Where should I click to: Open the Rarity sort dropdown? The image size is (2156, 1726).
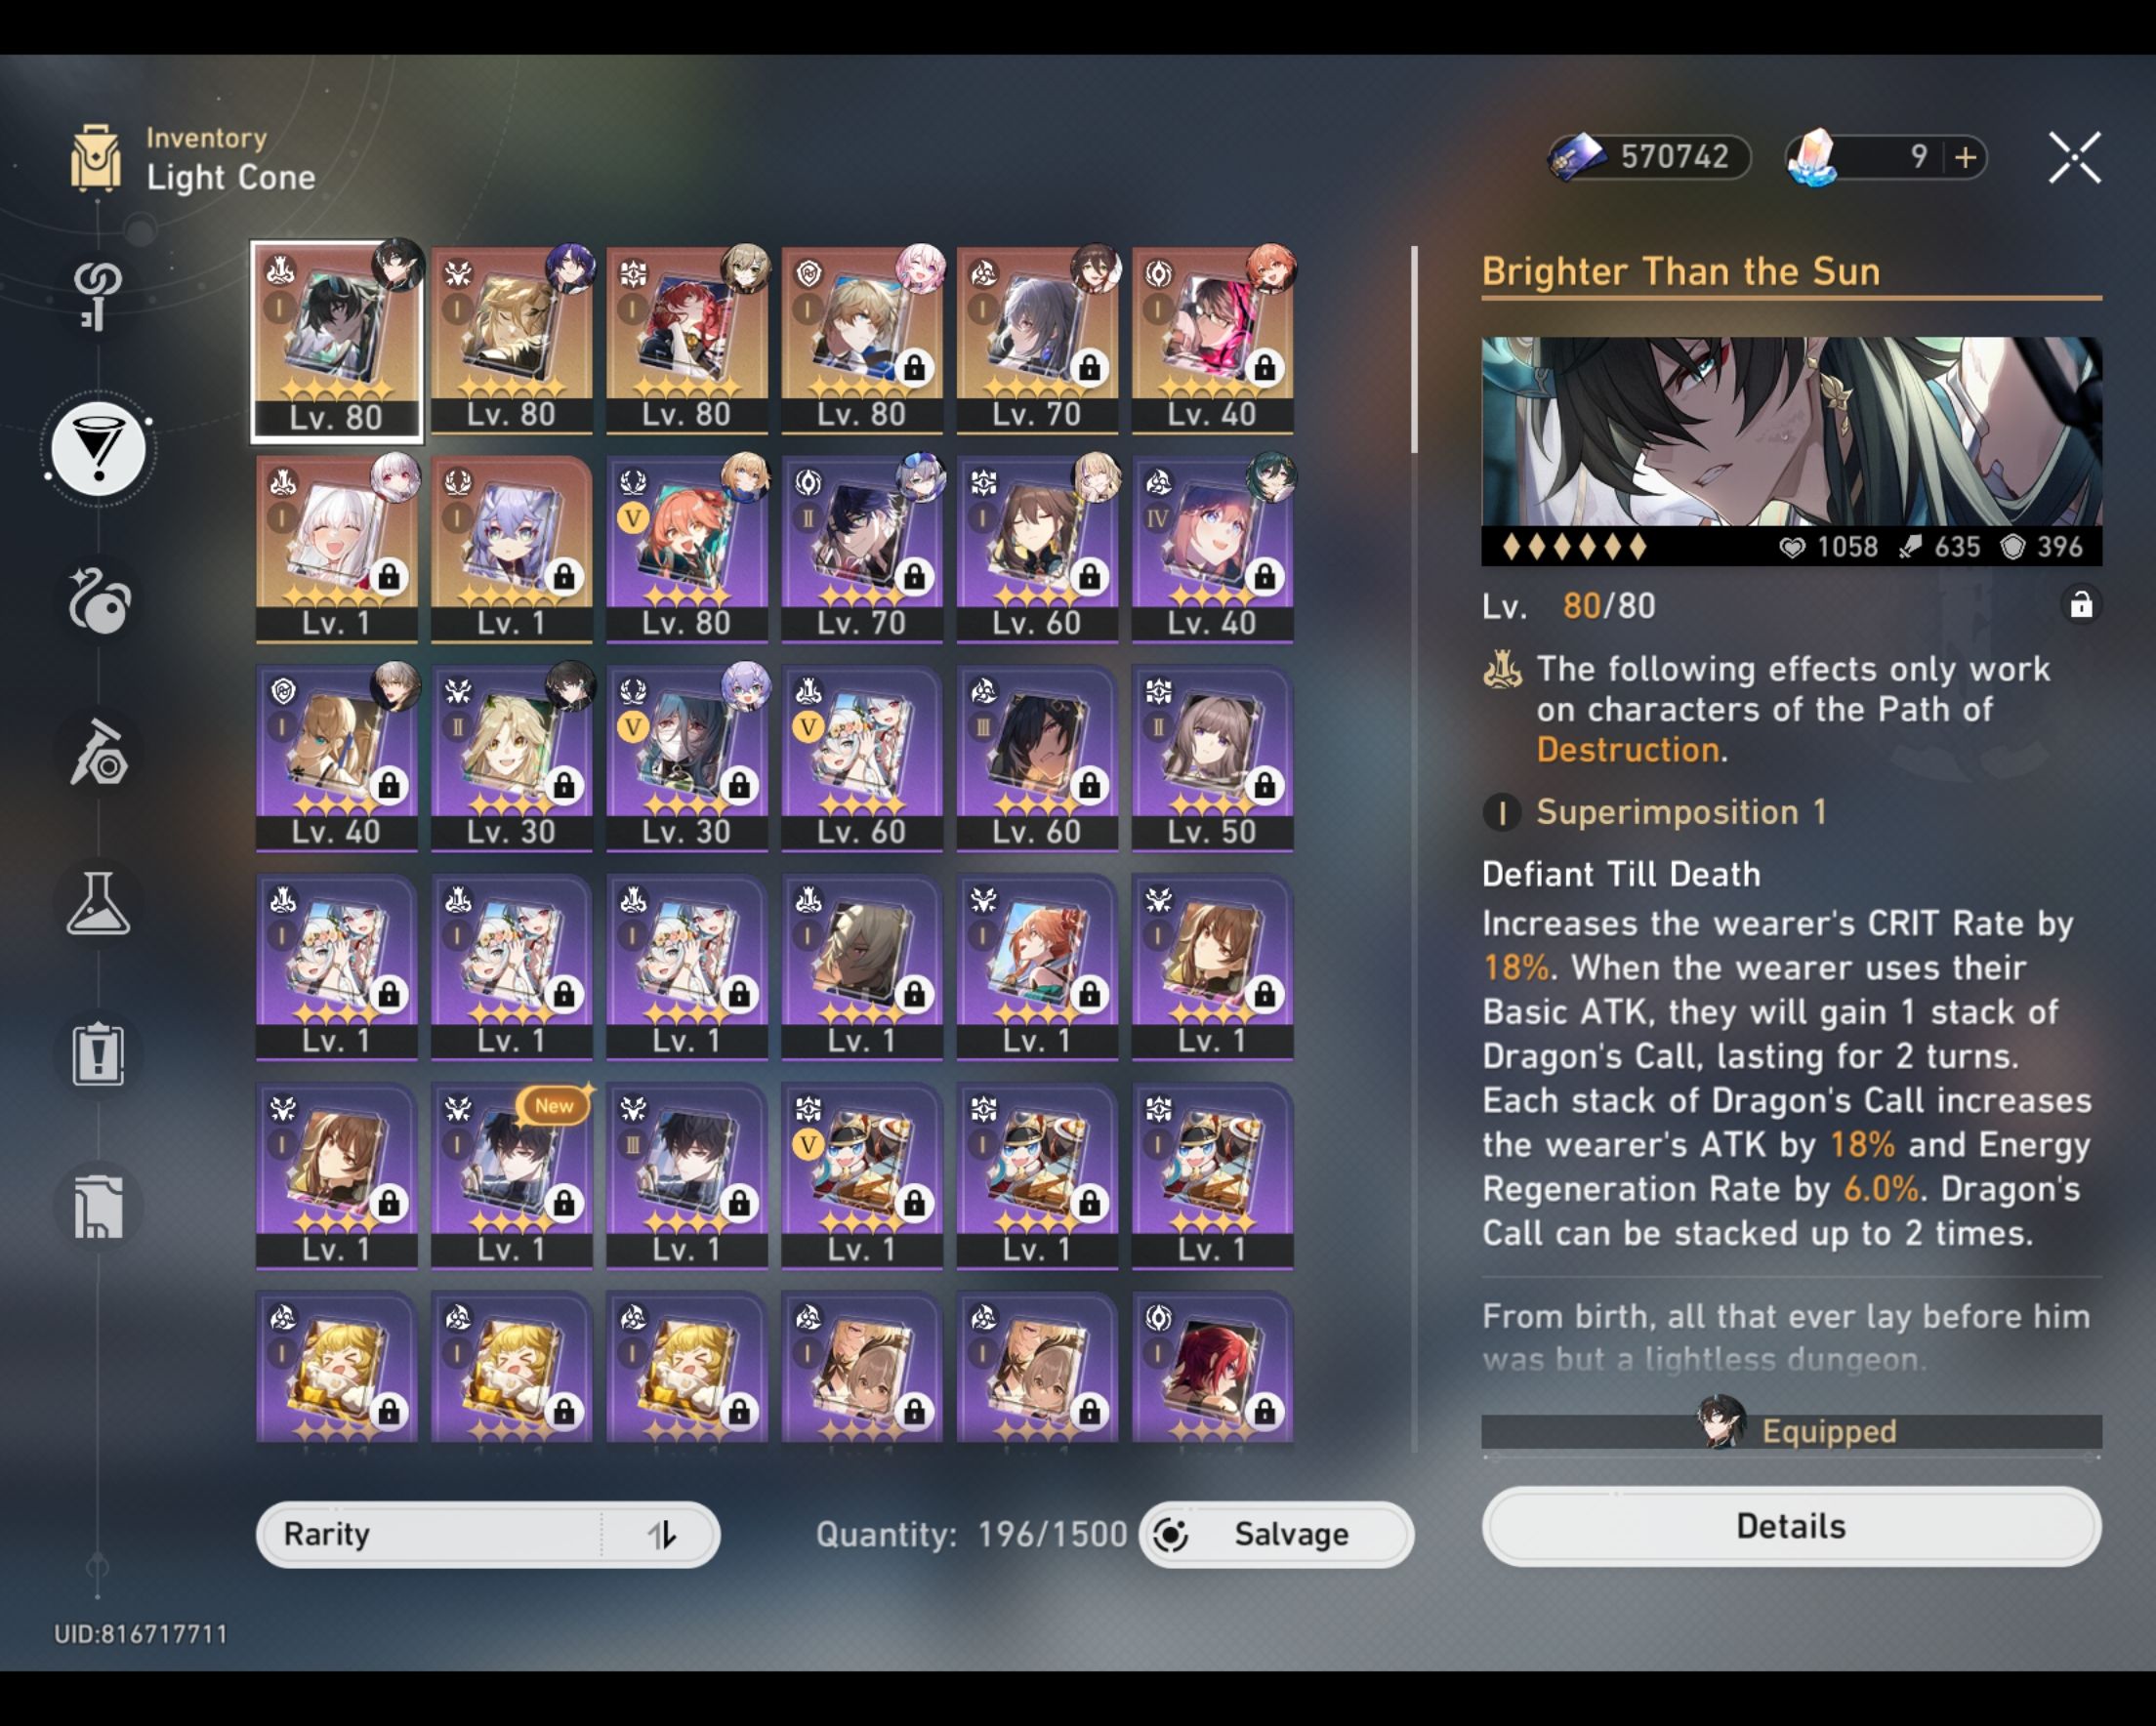coord(430,1534)
